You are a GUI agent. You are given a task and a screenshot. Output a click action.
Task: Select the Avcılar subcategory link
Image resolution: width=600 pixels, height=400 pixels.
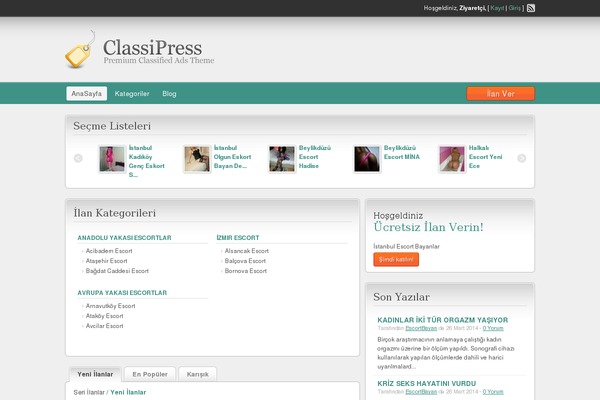(x=104, y=326)
